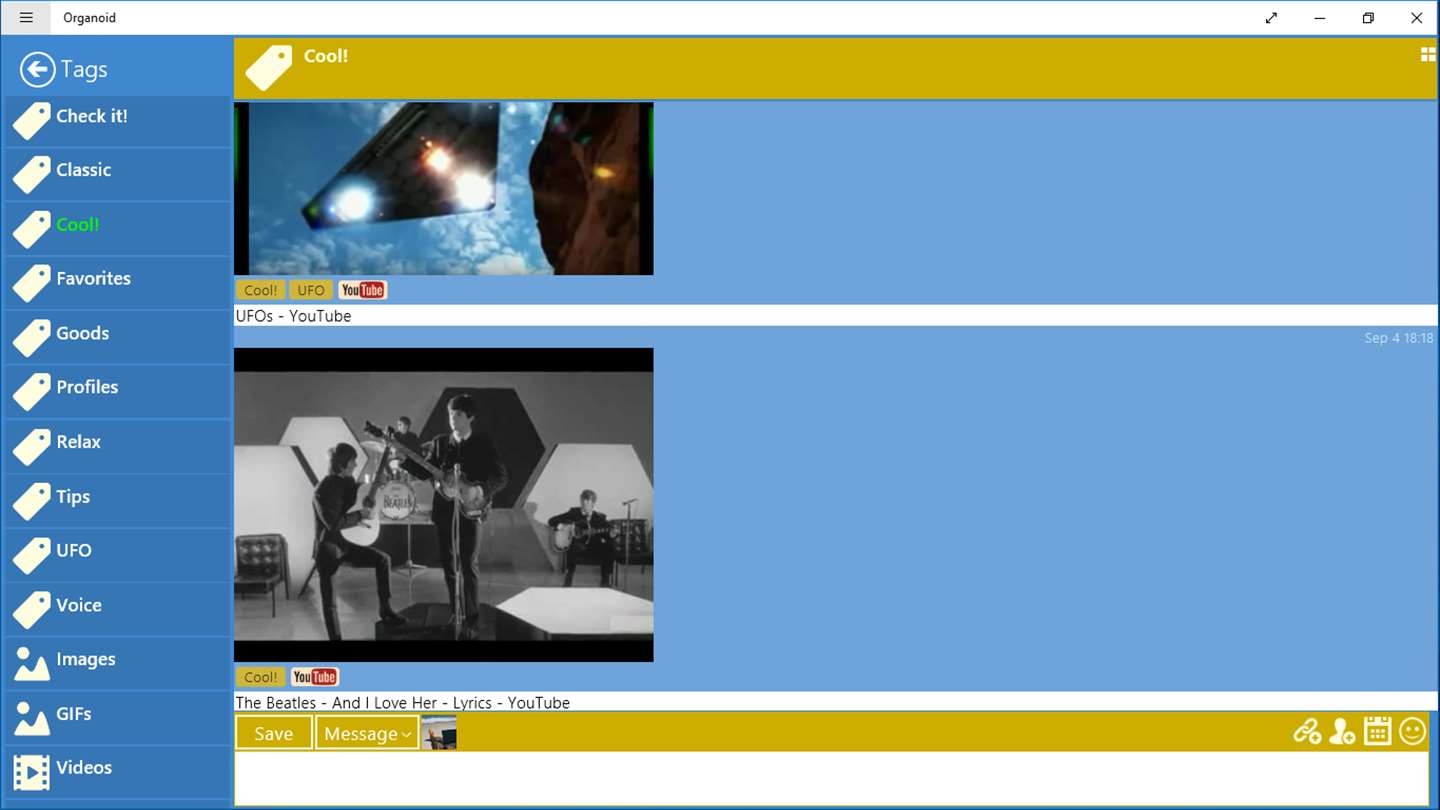Click the back arrow next to Tags
Image resolution: width=1440 pixels, height=810 pixels.
37,69
